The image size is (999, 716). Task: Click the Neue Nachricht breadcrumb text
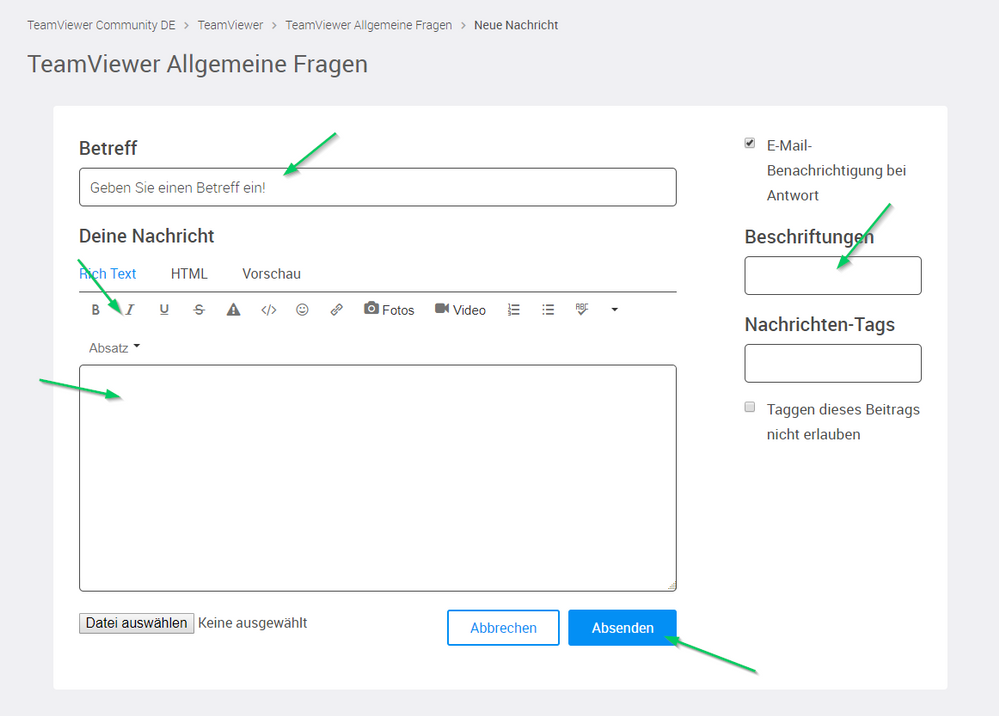tap(516, 25)
